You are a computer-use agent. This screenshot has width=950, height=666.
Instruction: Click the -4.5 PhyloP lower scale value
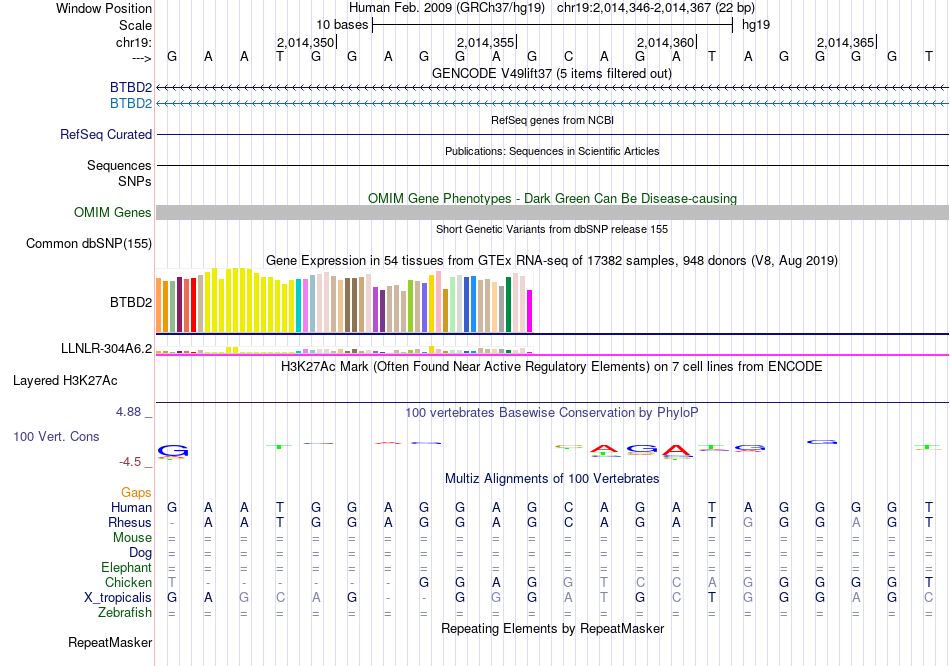130,462
